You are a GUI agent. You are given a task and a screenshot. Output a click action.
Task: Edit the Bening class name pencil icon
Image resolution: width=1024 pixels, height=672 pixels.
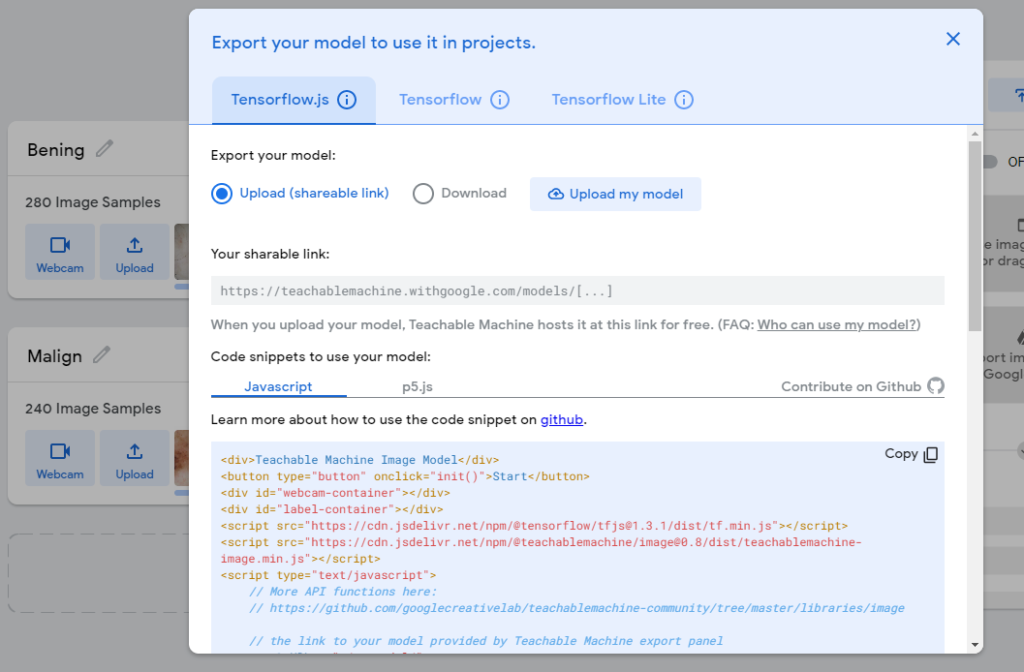pos(104,149)
